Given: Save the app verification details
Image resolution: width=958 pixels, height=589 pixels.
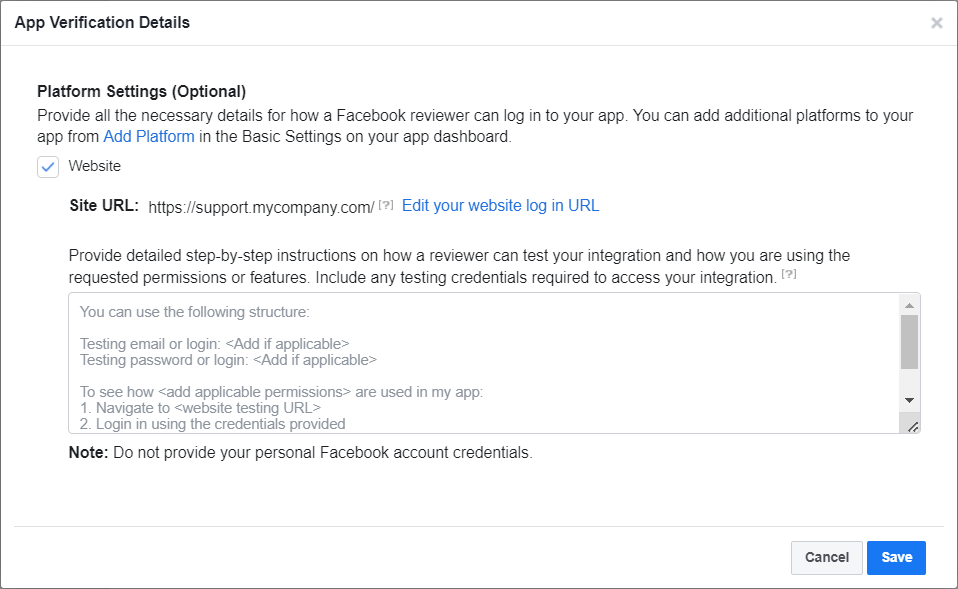Looking at the screenshot, I should pos(896,557).
